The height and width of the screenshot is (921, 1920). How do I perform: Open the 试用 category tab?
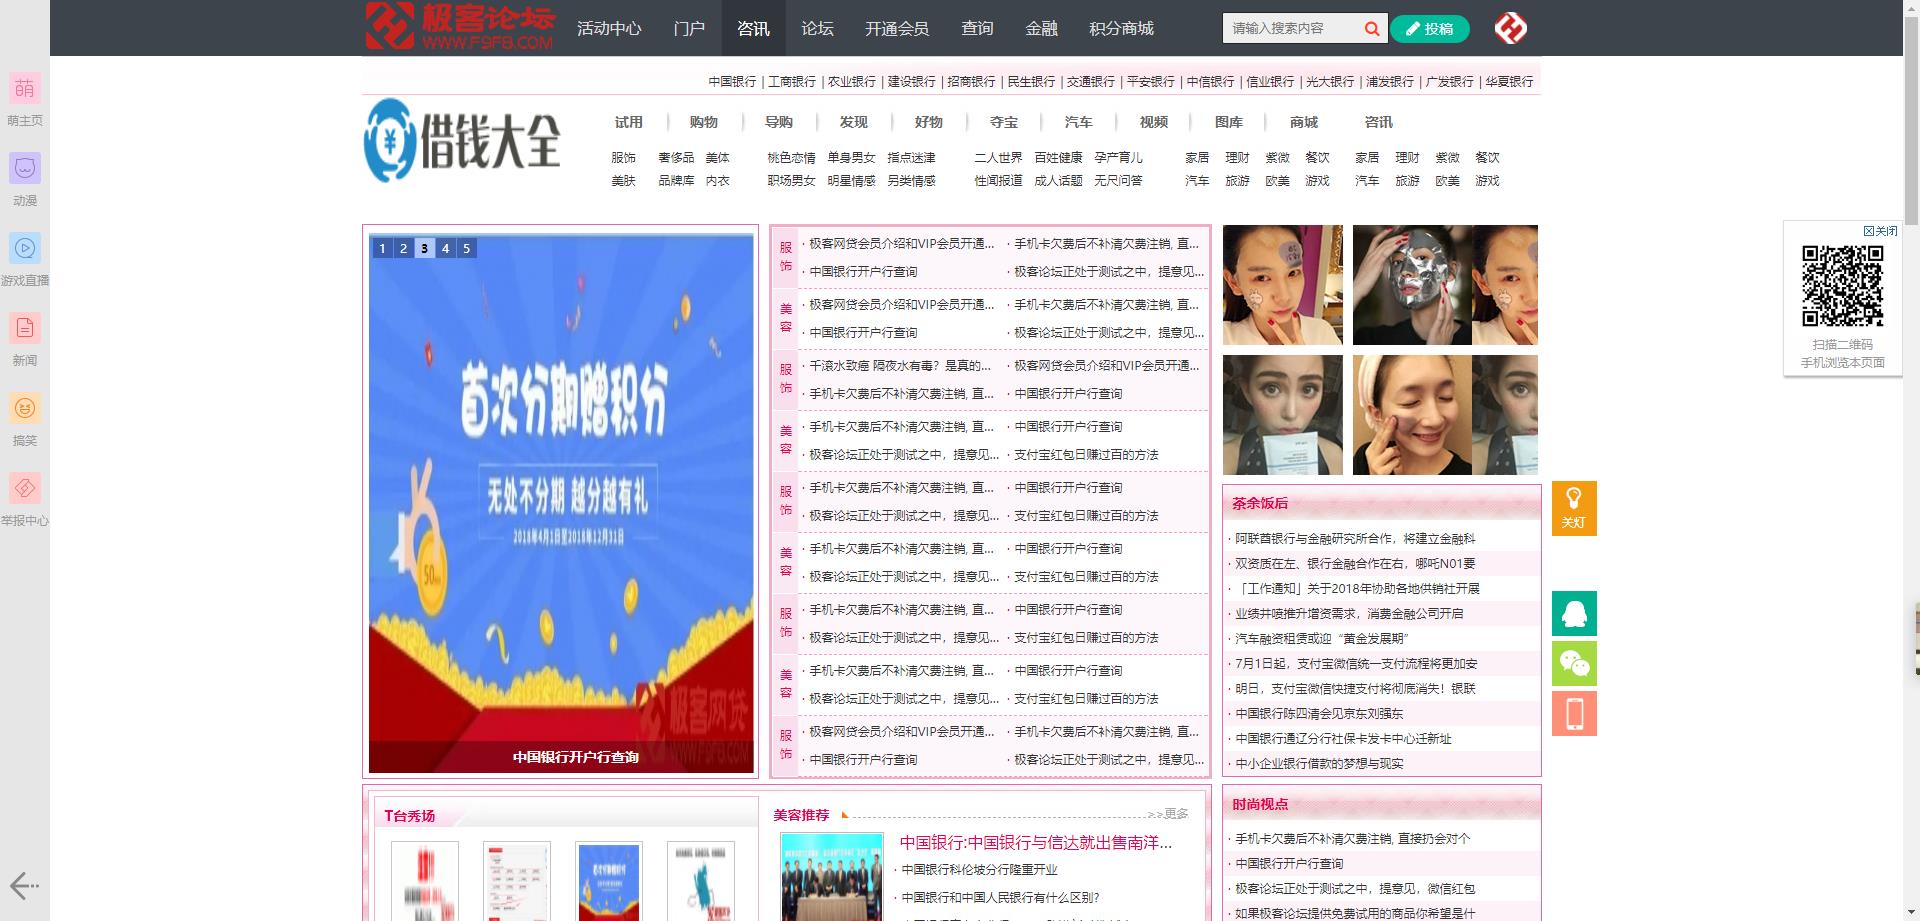click(628, 122)
